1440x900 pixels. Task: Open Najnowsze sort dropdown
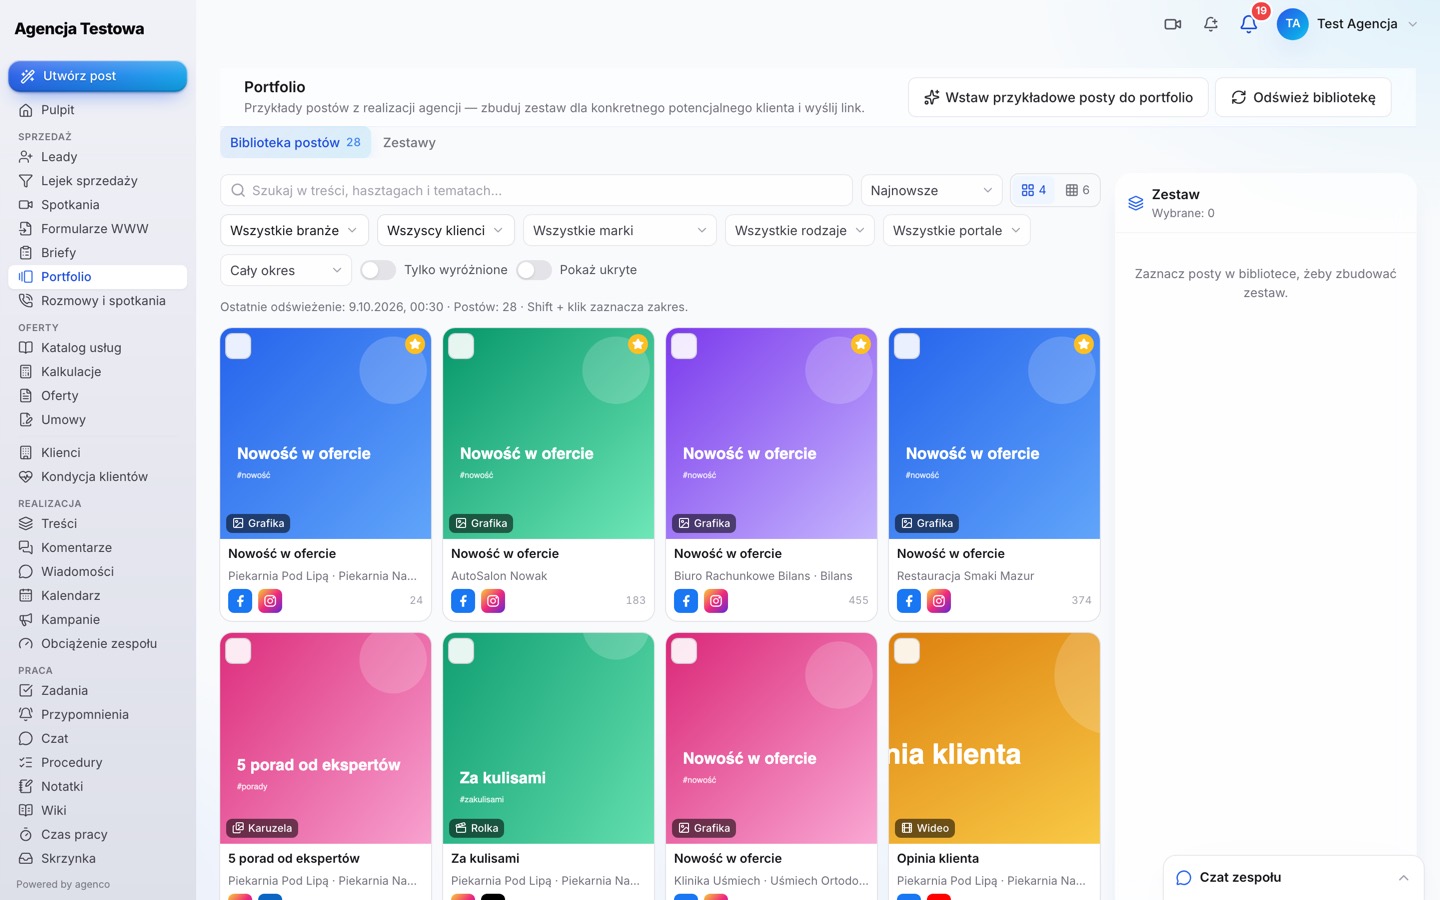[931, 190]
